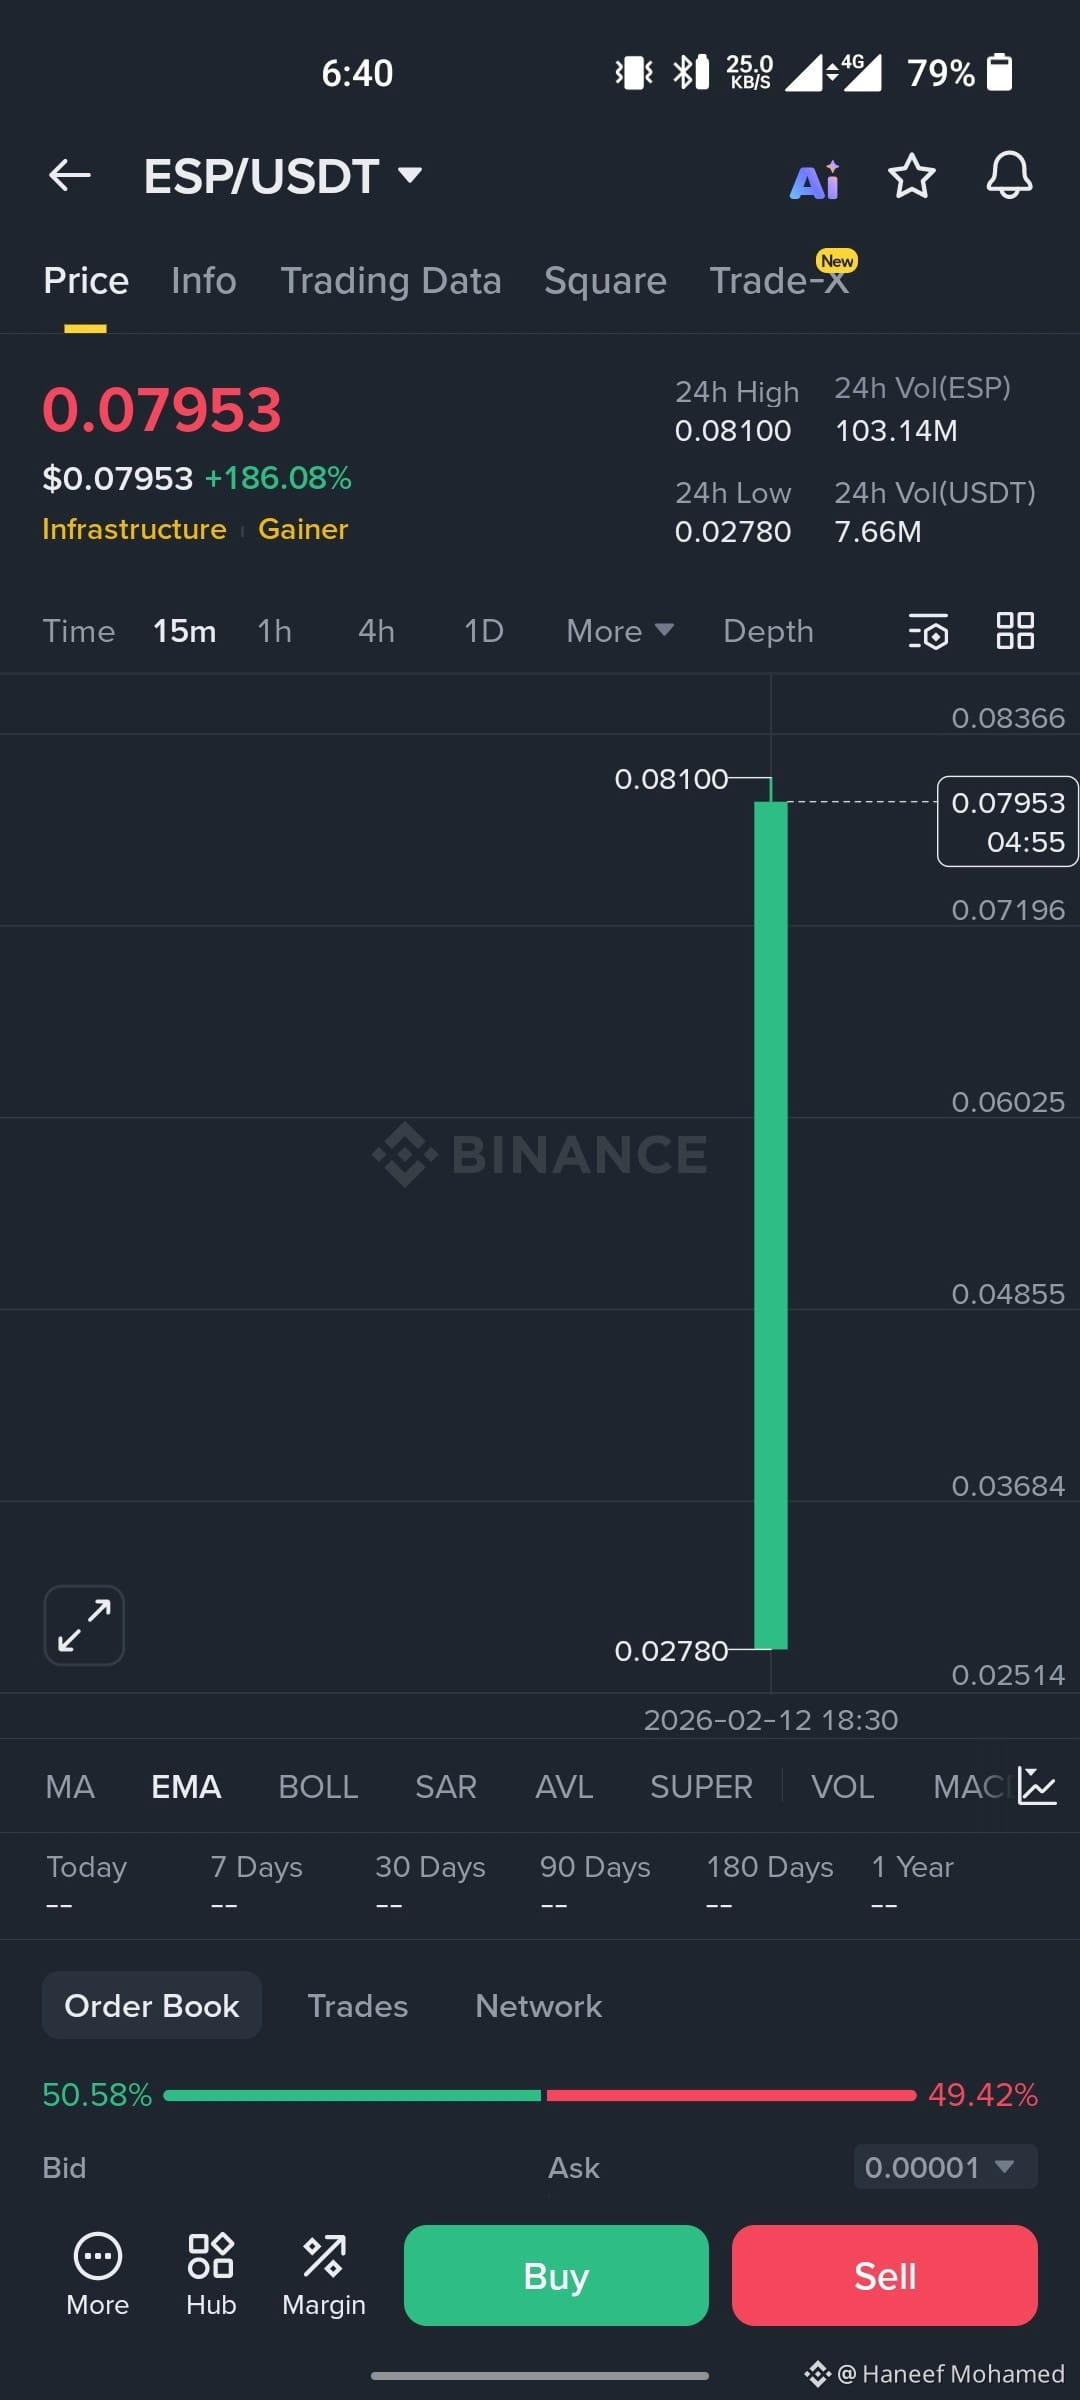
Task: Tap the red ask percentage bar
Action: coord(731,2095)
